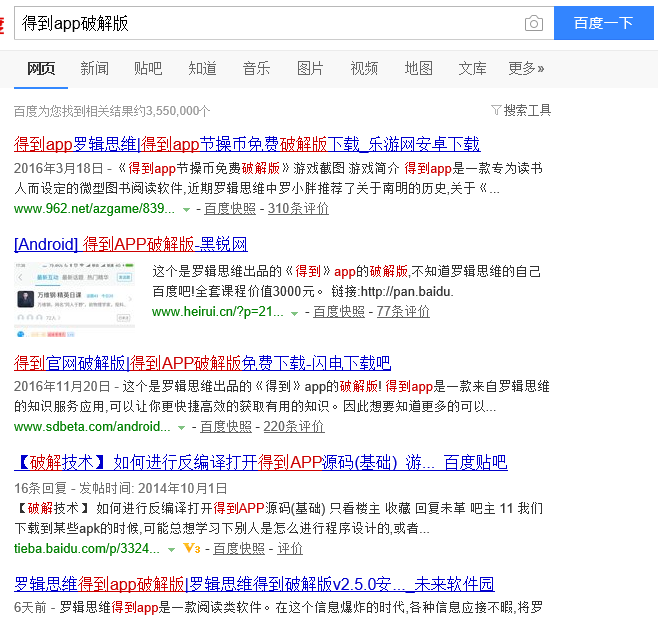Click the www.heirui.cn URL
The height and width of the screenshot is (620, 658).
click(218, 312)
